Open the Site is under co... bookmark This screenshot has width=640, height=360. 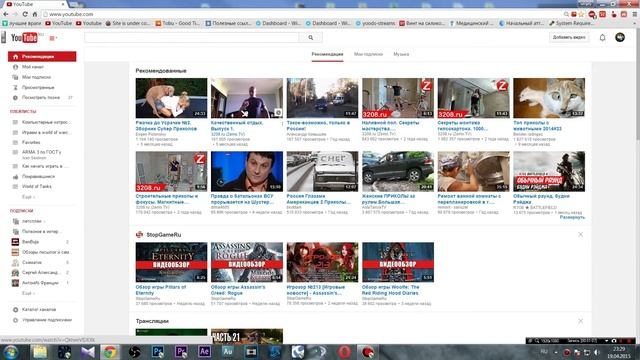tap(127, 23)
